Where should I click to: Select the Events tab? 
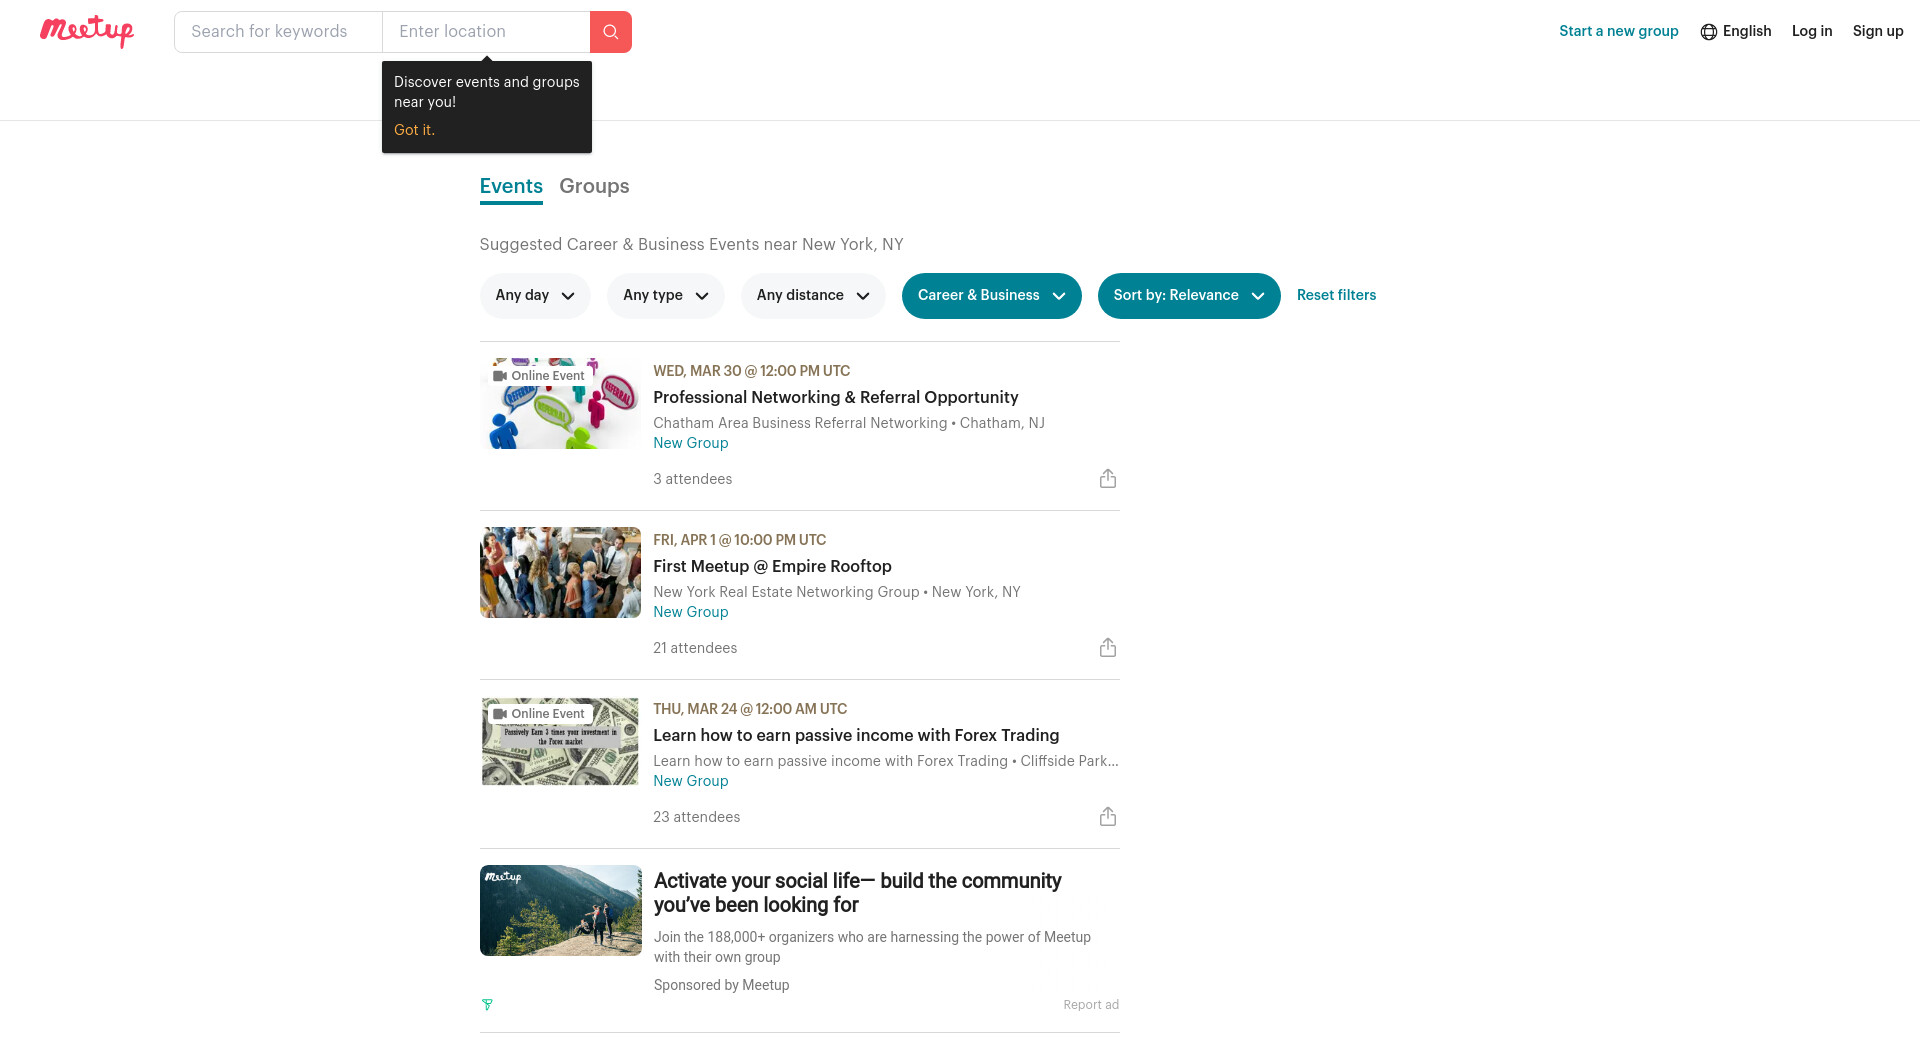[x=511, y=186]
